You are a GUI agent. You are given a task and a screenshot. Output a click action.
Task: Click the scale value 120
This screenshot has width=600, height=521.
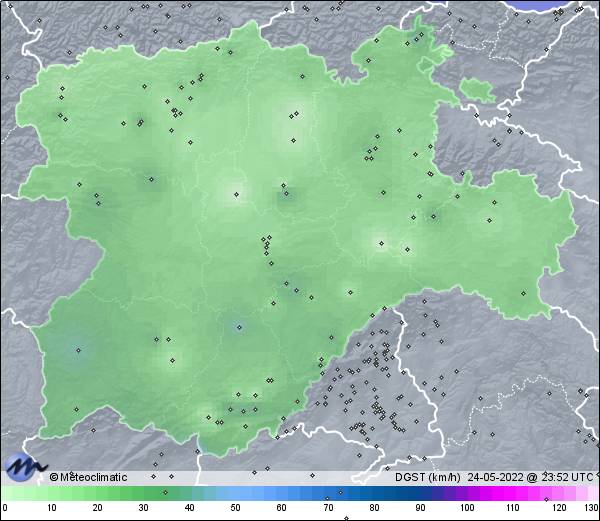tap(559, 508)
